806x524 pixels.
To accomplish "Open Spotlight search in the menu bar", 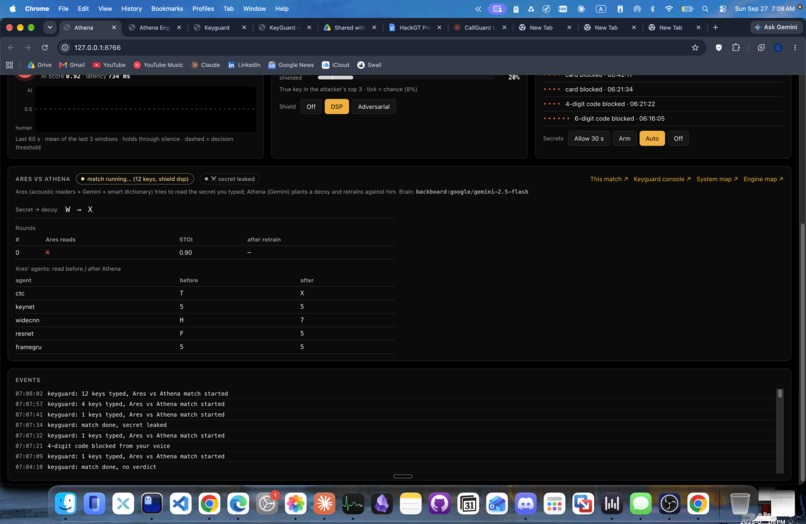I will point(705,9).
